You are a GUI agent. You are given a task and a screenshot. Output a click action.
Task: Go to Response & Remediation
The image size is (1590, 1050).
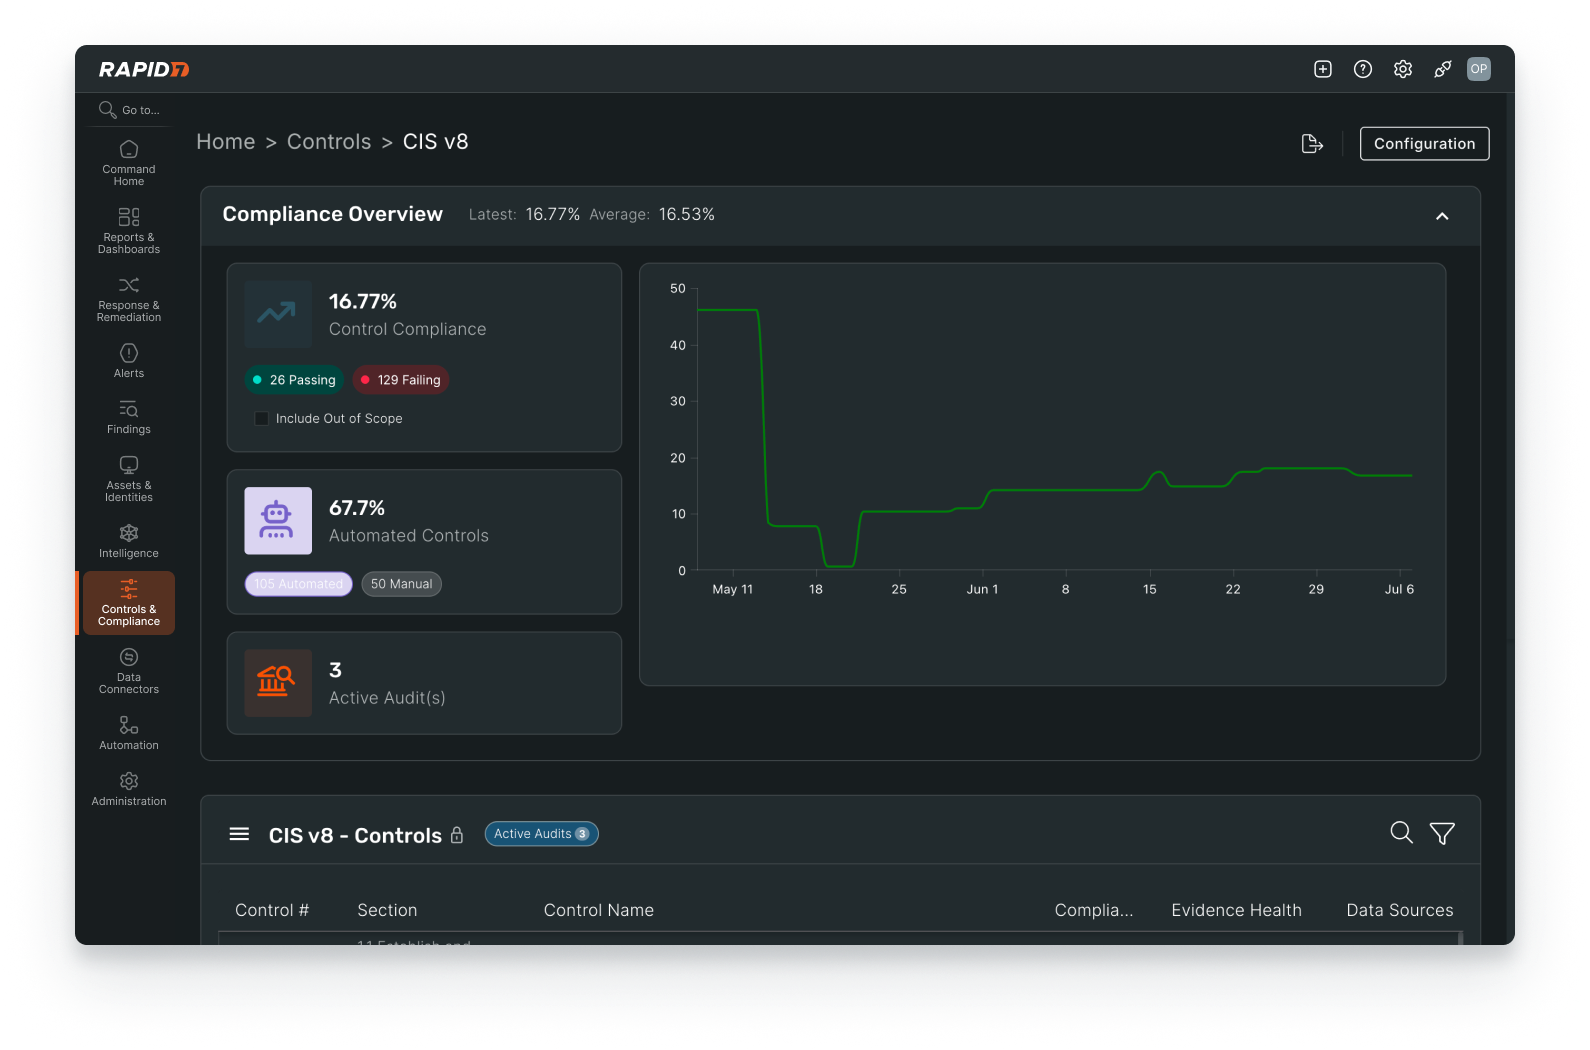pos(129,299)
